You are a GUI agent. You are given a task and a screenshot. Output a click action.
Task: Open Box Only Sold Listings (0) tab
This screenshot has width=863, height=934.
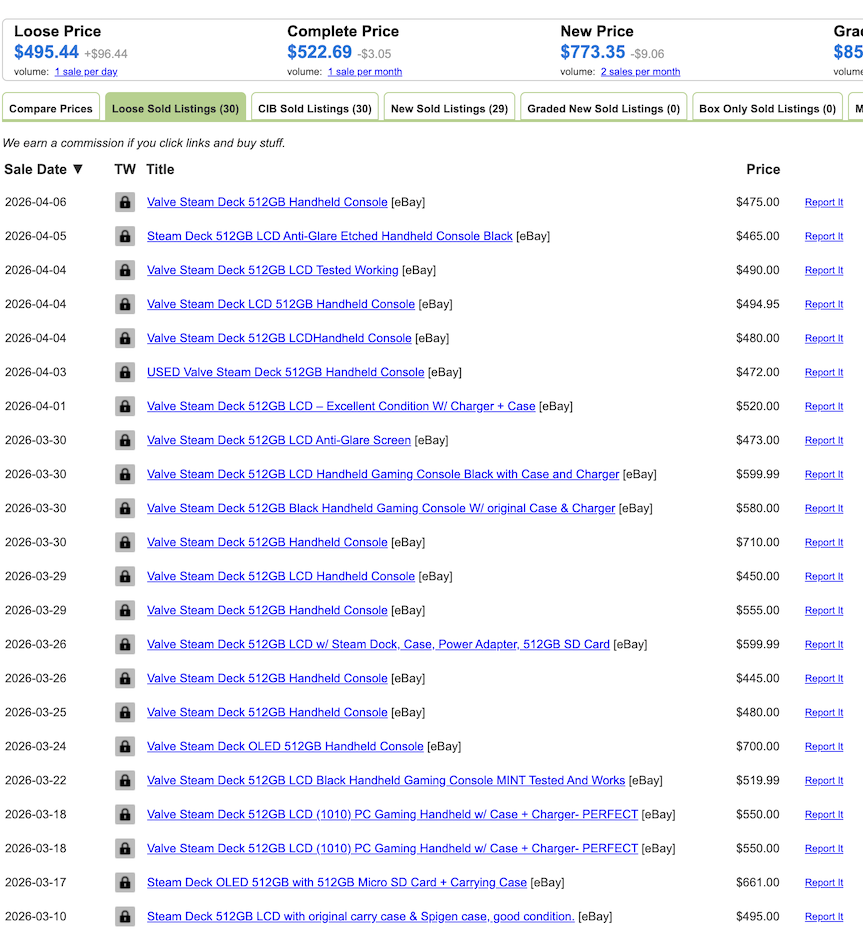tap(767, 108)
